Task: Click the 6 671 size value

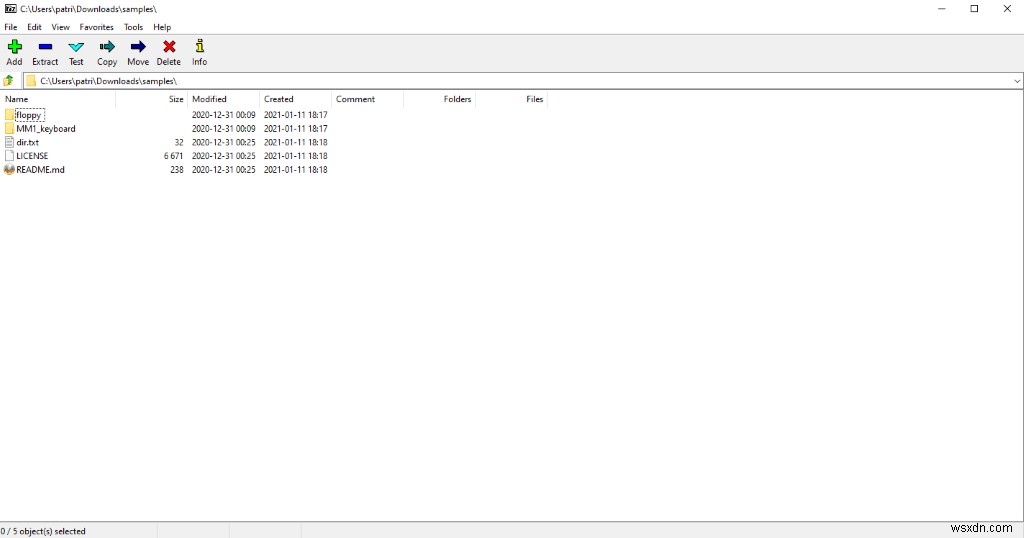Action: click(x=174, y=156)
